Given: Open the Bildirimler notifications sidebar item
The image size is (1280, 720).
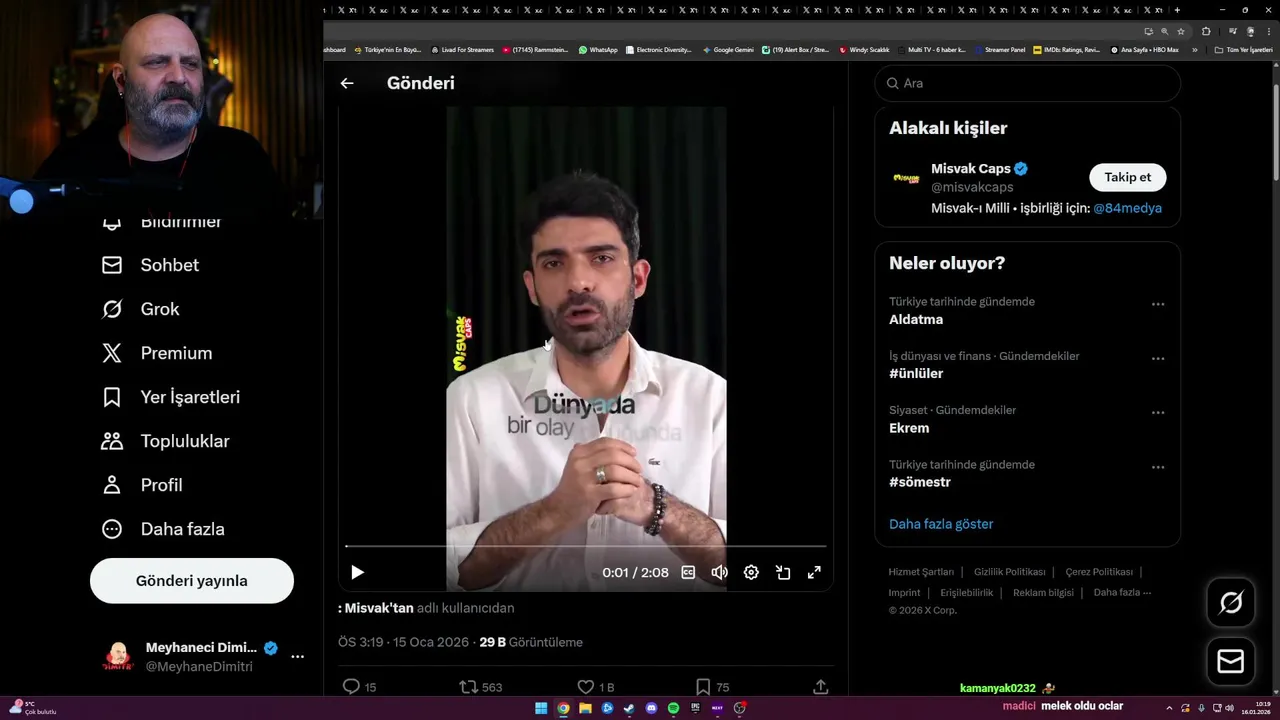Looking at the screenshot, I should coord(161,221).
